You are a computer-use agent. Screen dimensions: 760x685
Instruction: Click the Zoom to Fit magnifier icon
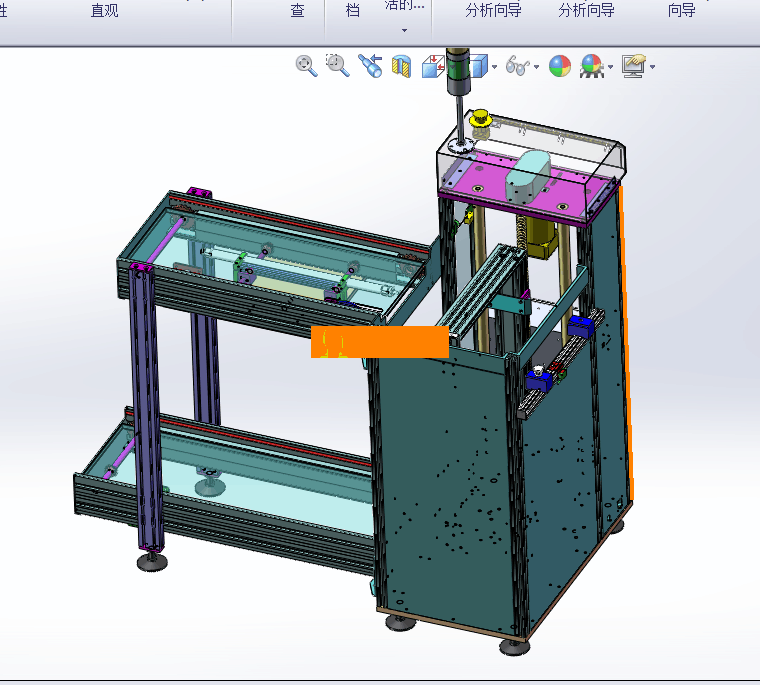click(306, 66)
